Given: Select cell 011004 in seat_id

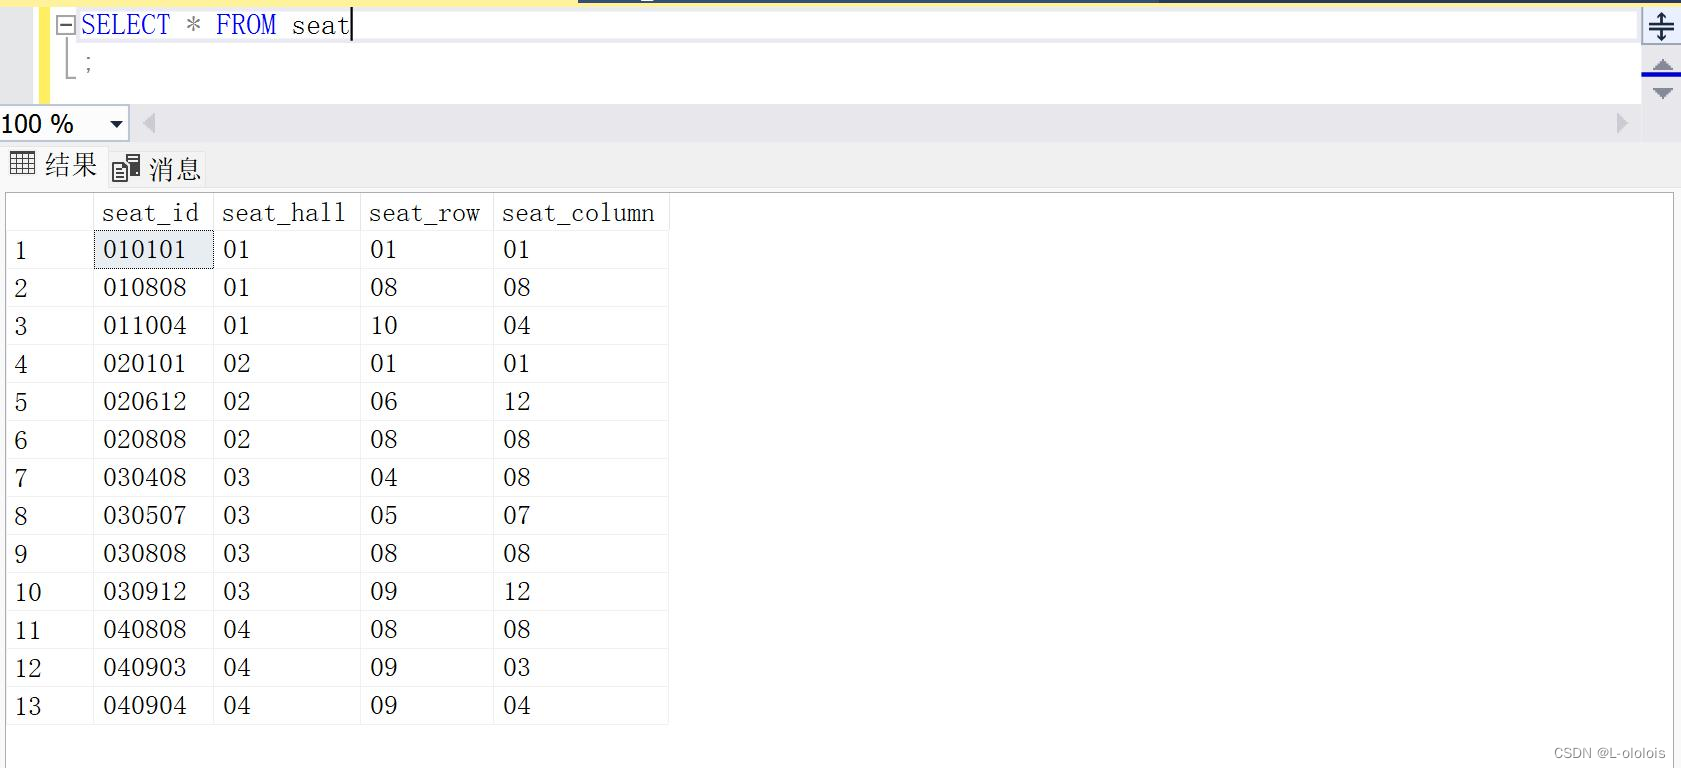Looking at the screenshot, I should click(x=153, y=326).
